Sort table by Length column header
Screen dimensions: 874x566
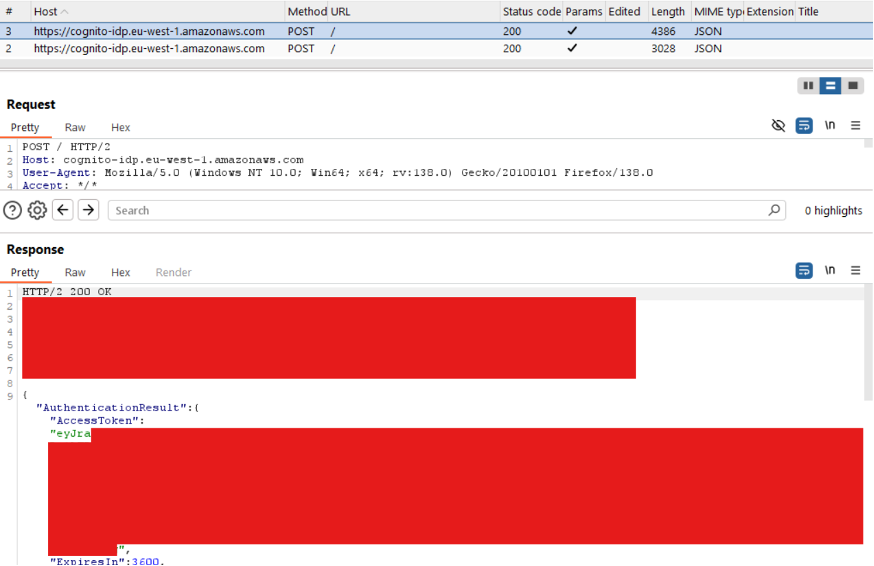(668, 12)
